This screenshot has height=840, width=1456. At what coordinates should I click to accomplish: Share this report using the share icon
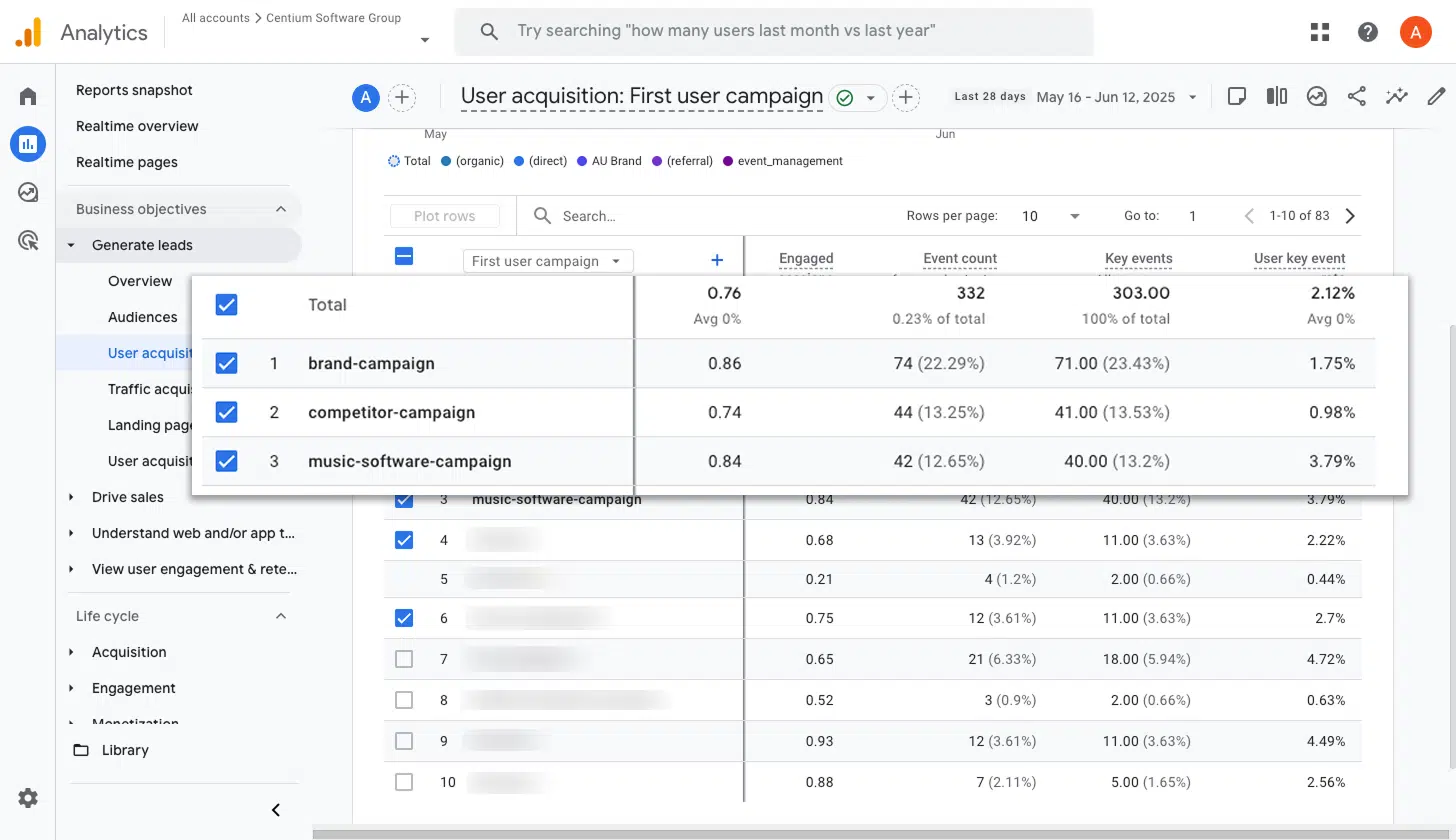(x=1356, y=96)
